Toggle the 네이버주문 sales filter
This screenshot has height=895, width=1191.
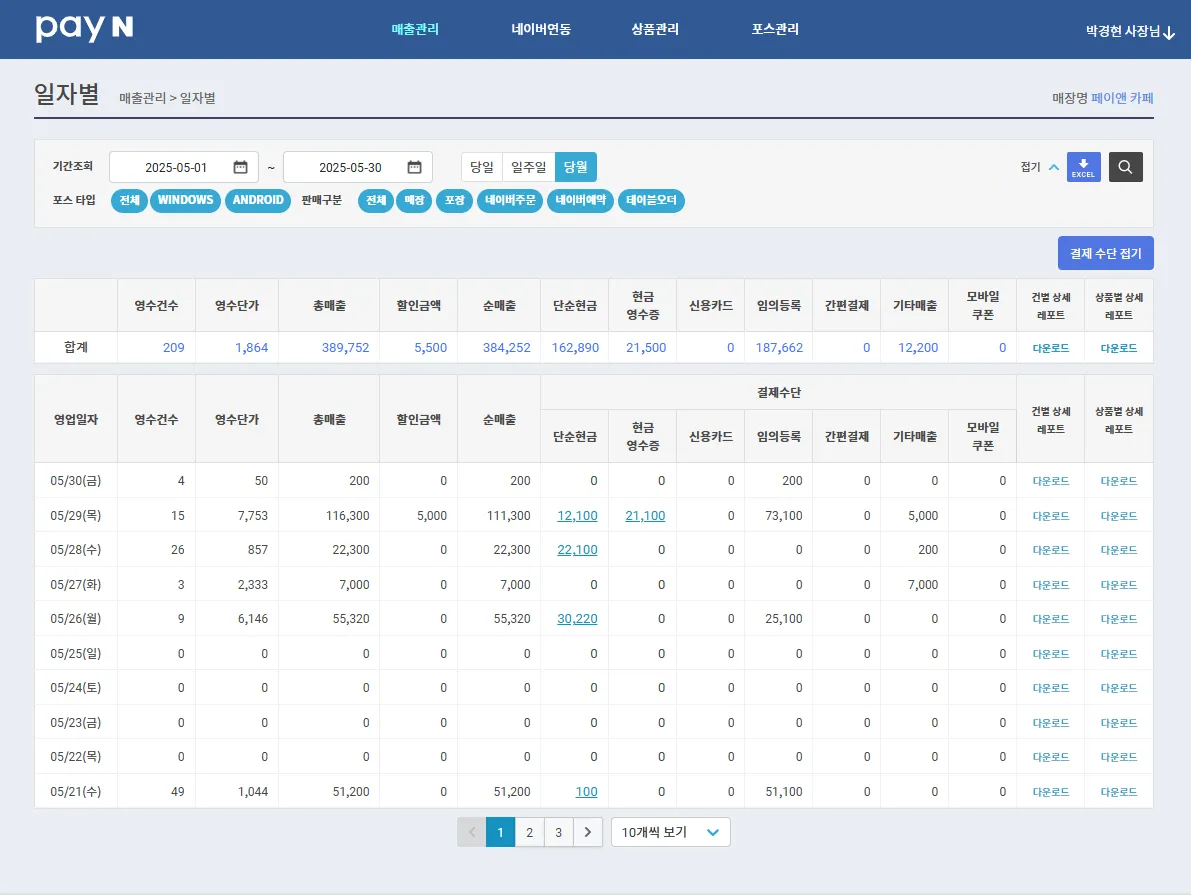click(510, 200)
